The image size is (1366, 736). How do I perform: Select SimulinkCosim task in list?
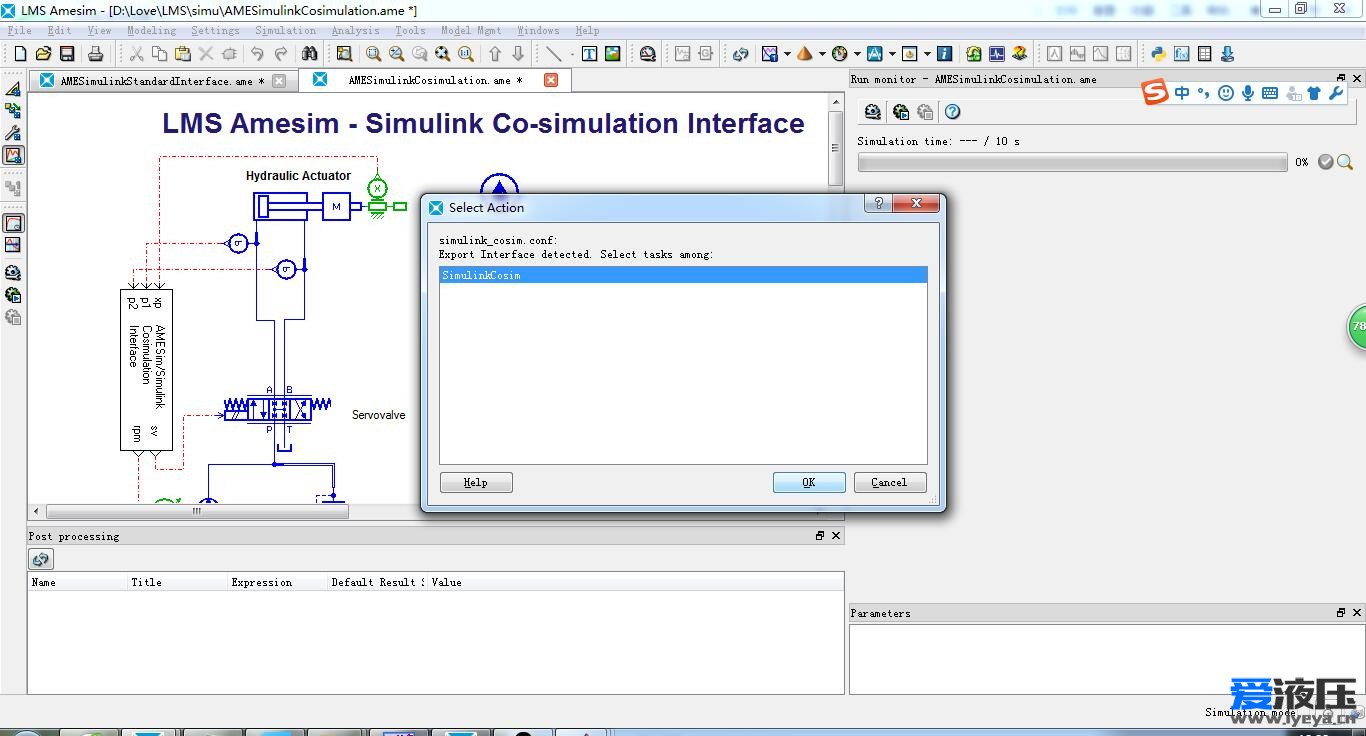684,275
